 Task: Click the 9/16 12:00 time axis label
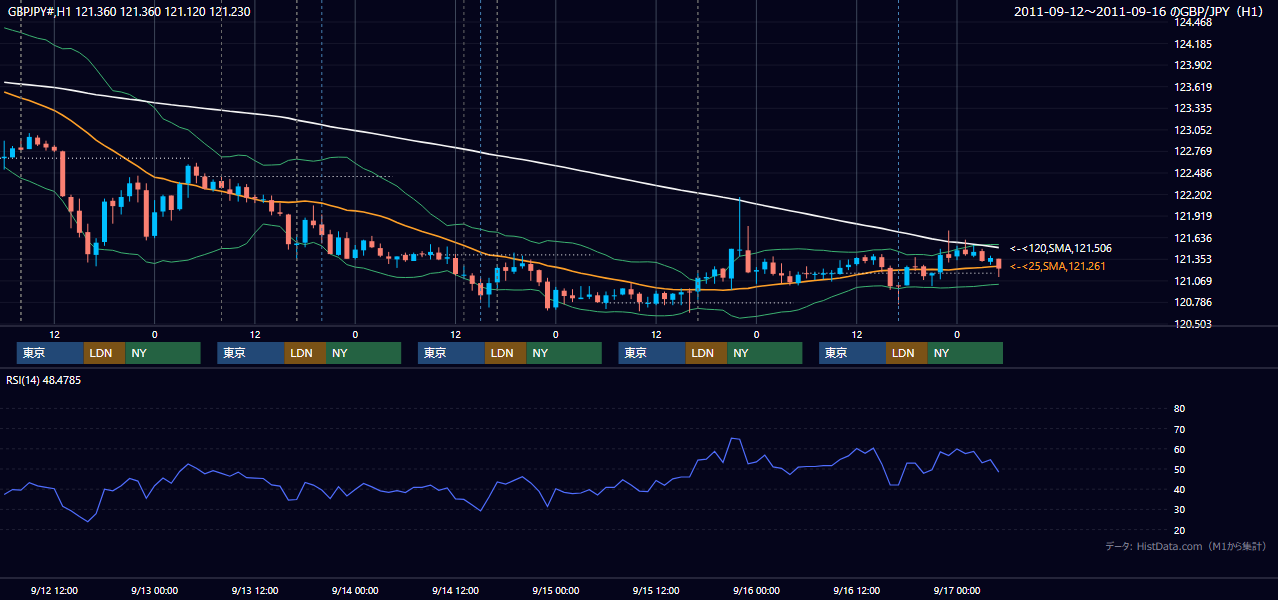856,591
